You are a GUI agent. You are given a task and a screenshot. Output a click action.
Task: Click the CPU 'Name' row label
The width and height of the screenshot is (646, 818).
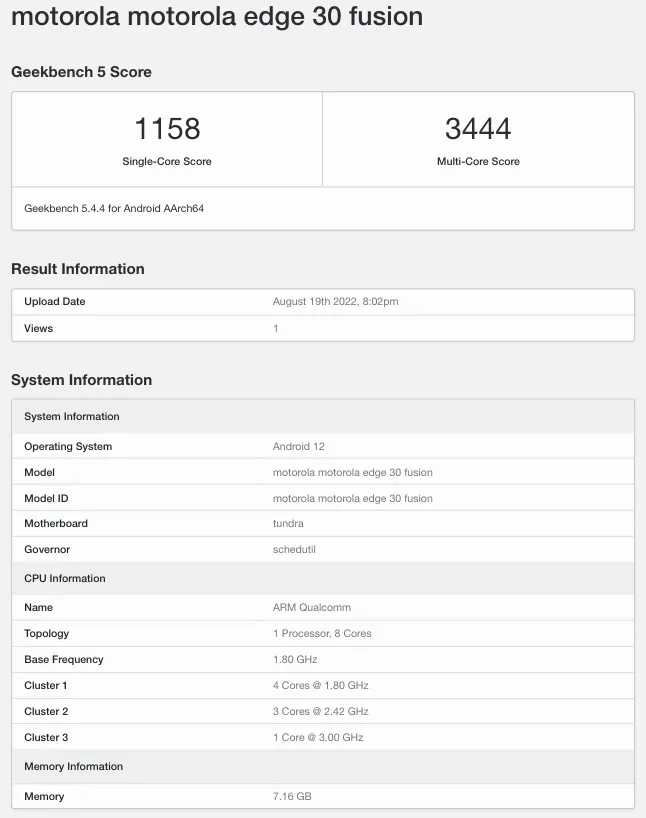coord(39,608)
